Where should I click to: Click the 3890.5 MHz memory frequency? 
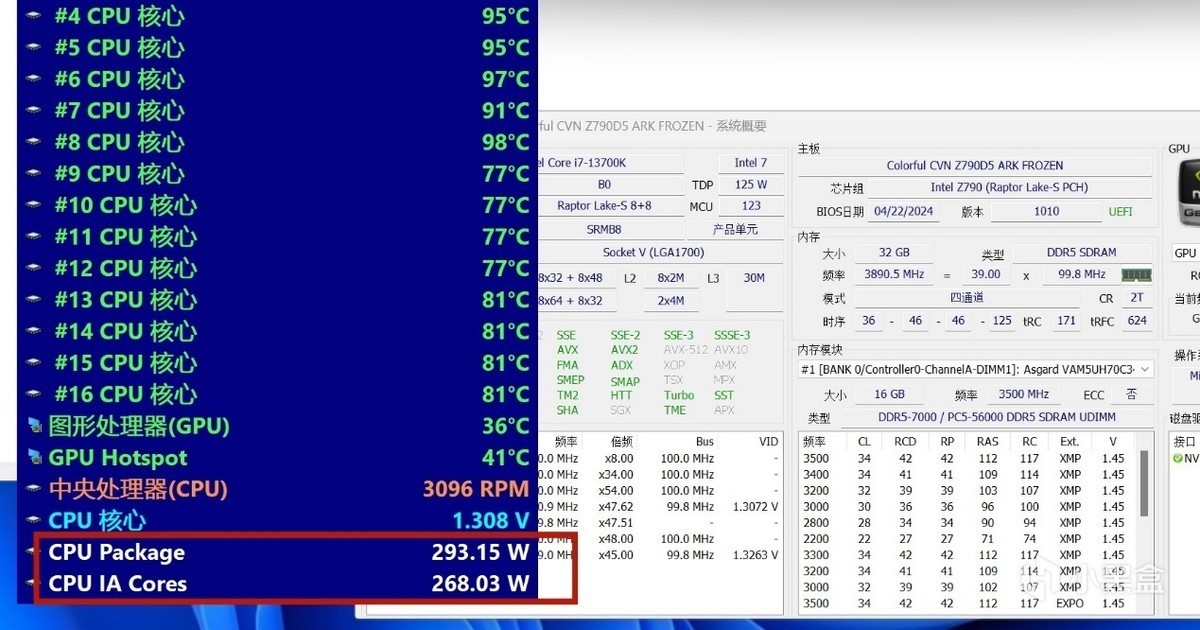pyautogui.click(x=894, y=274)
